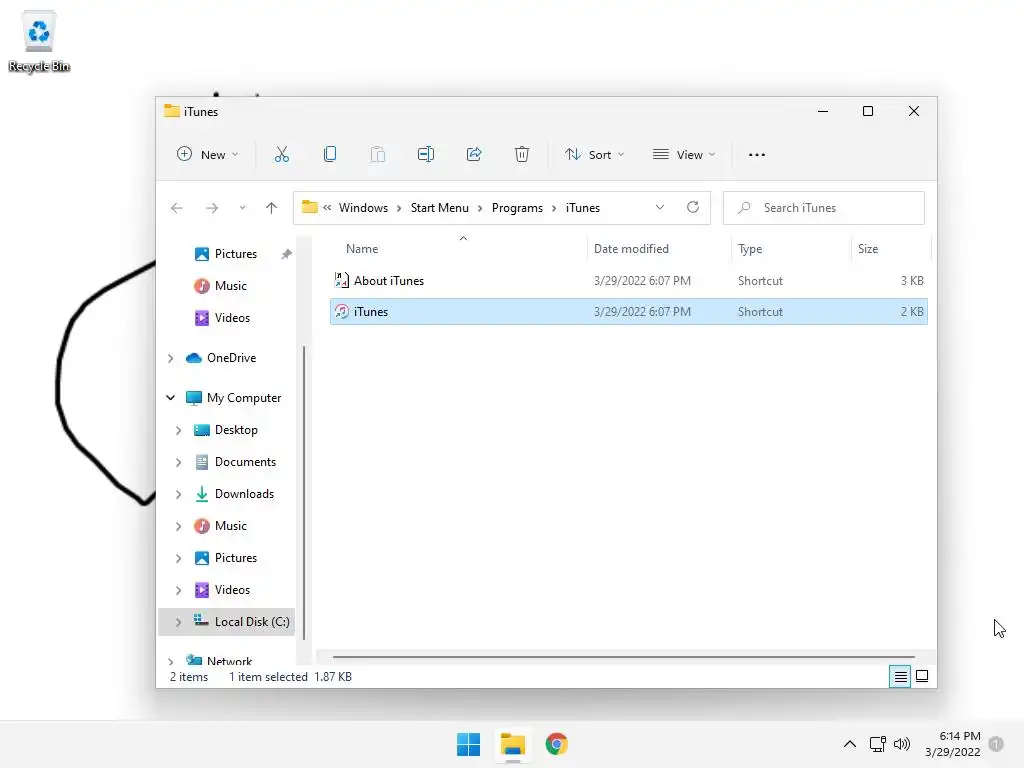
Task: Click File Explorer in the taskbar
Action: coord(513,744)
